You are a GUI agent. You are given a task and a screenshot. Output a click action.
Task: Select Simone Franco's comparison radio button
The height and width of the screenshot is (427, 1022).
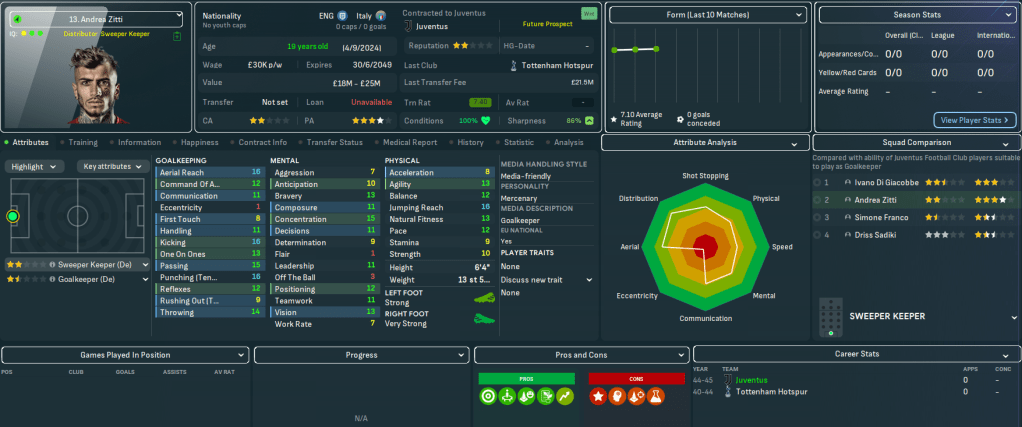(x=817, y=217)
